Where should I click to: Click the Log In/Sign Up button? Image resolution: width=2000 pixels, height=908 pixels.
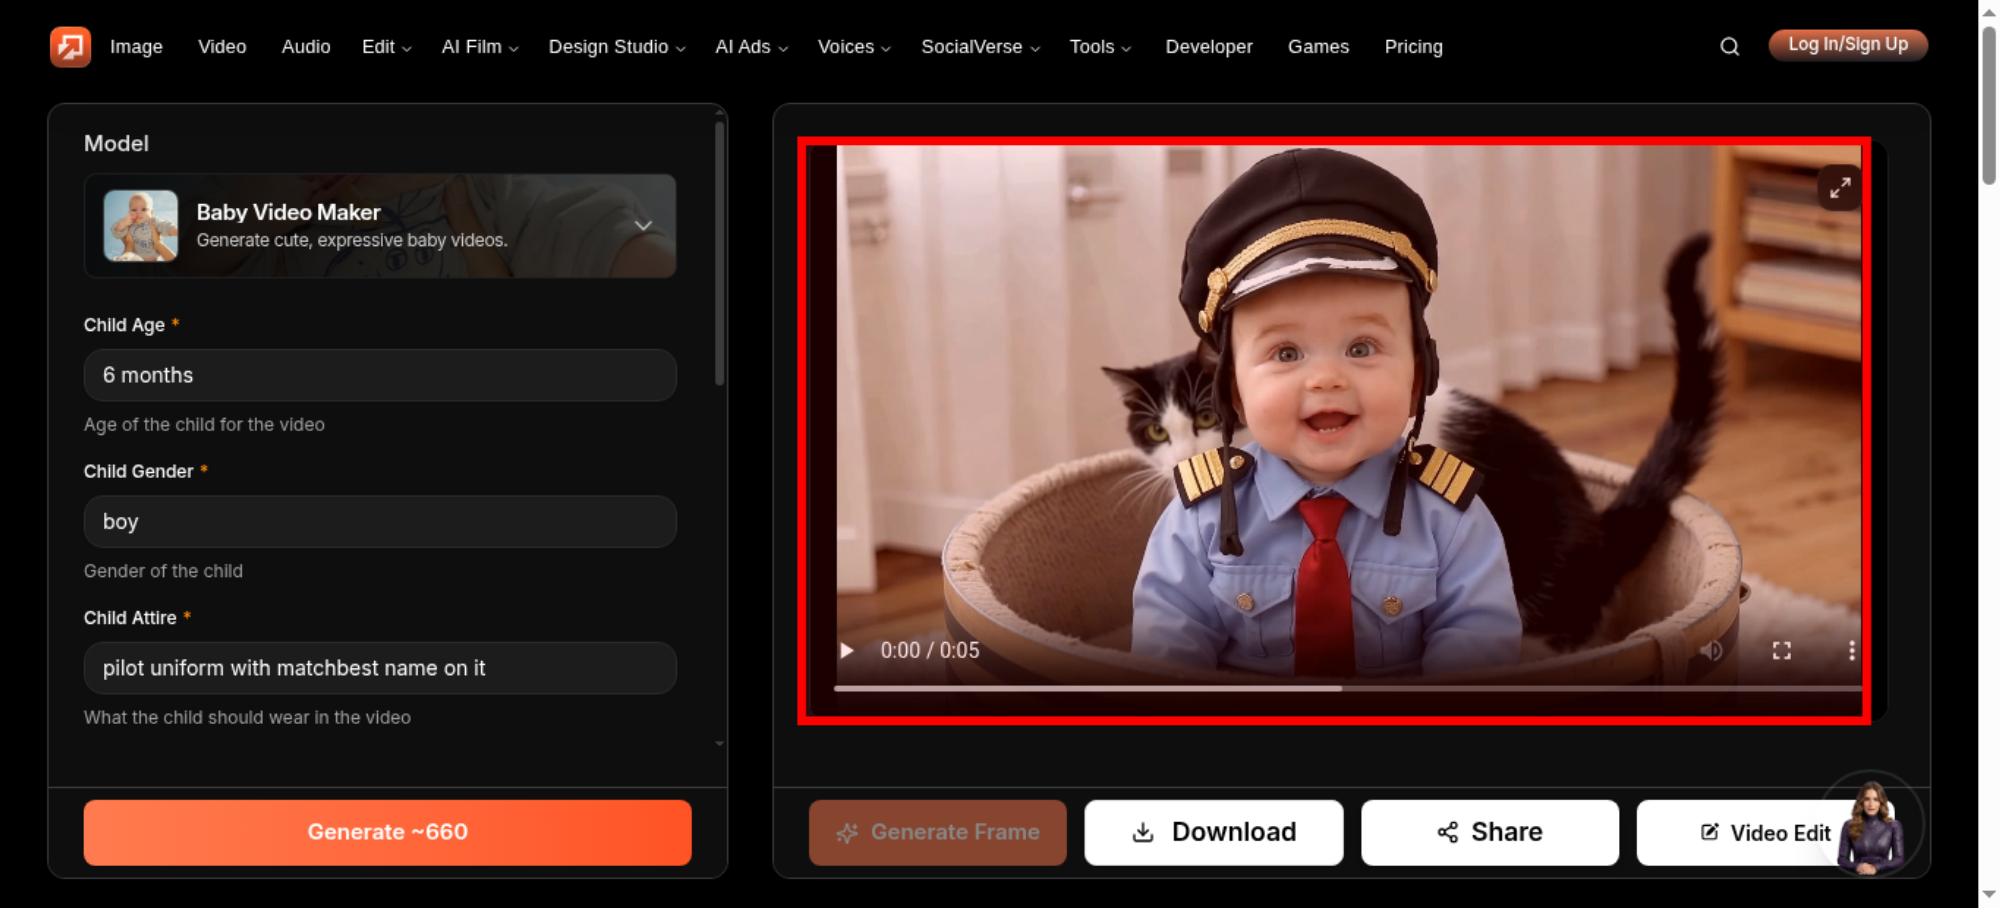point(1848,45)
